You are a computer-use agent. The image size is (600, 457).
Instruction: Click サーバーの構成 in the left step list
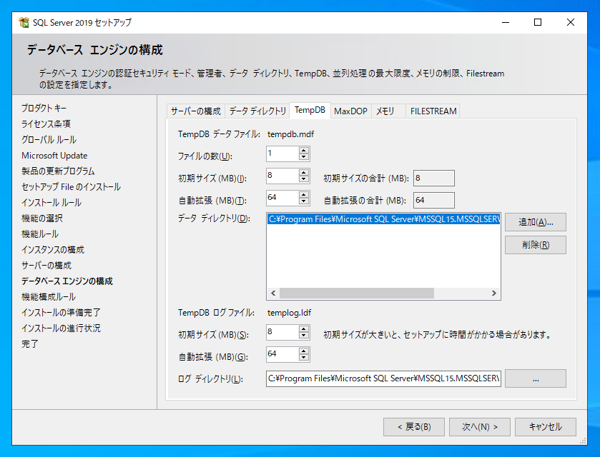pos(46,265)
